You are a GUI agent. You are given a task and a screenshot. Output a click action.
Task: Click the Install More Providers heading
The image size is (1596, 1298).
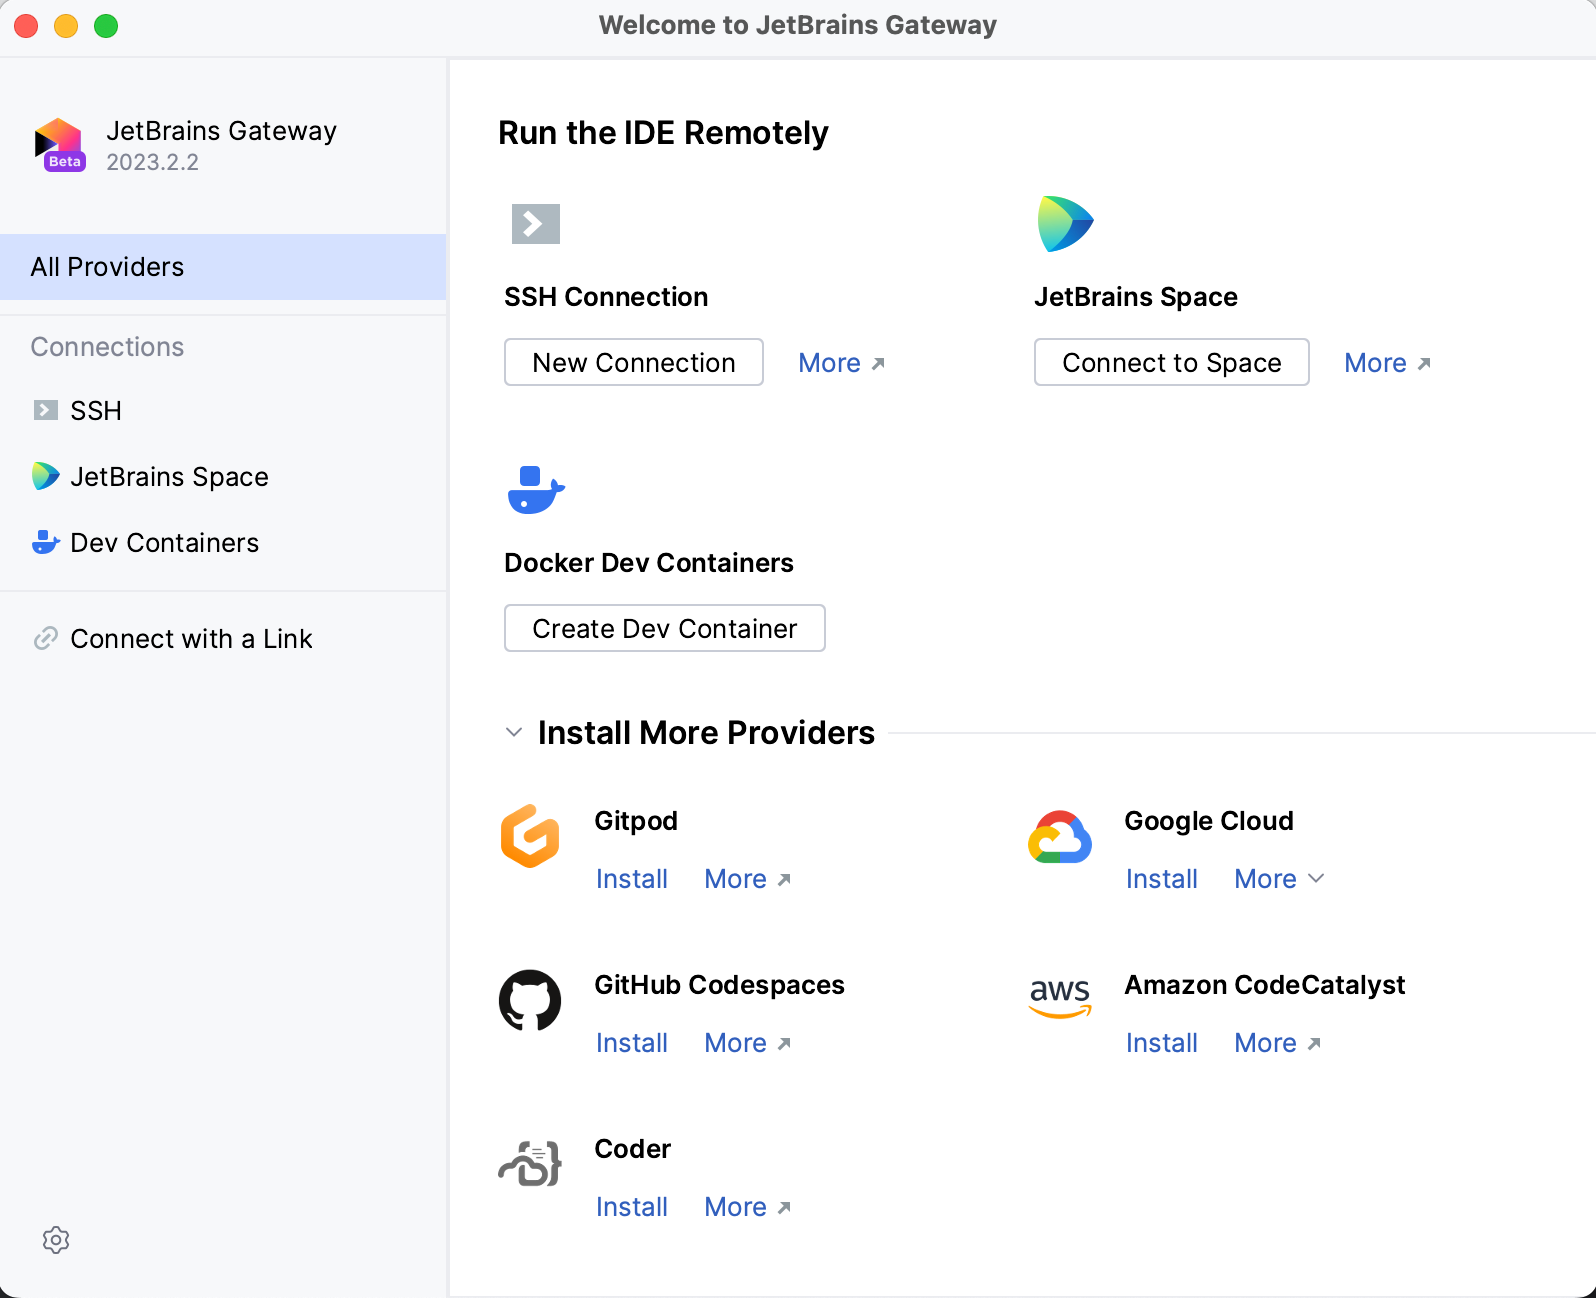(706, 733)
